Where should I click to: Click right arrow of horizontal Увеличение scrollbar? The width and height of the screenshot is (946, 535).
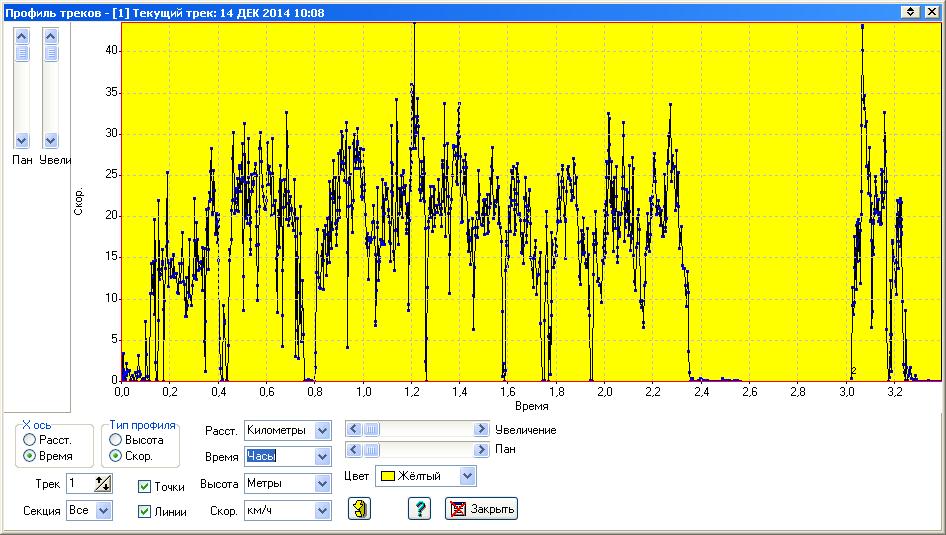coord(481,429)
